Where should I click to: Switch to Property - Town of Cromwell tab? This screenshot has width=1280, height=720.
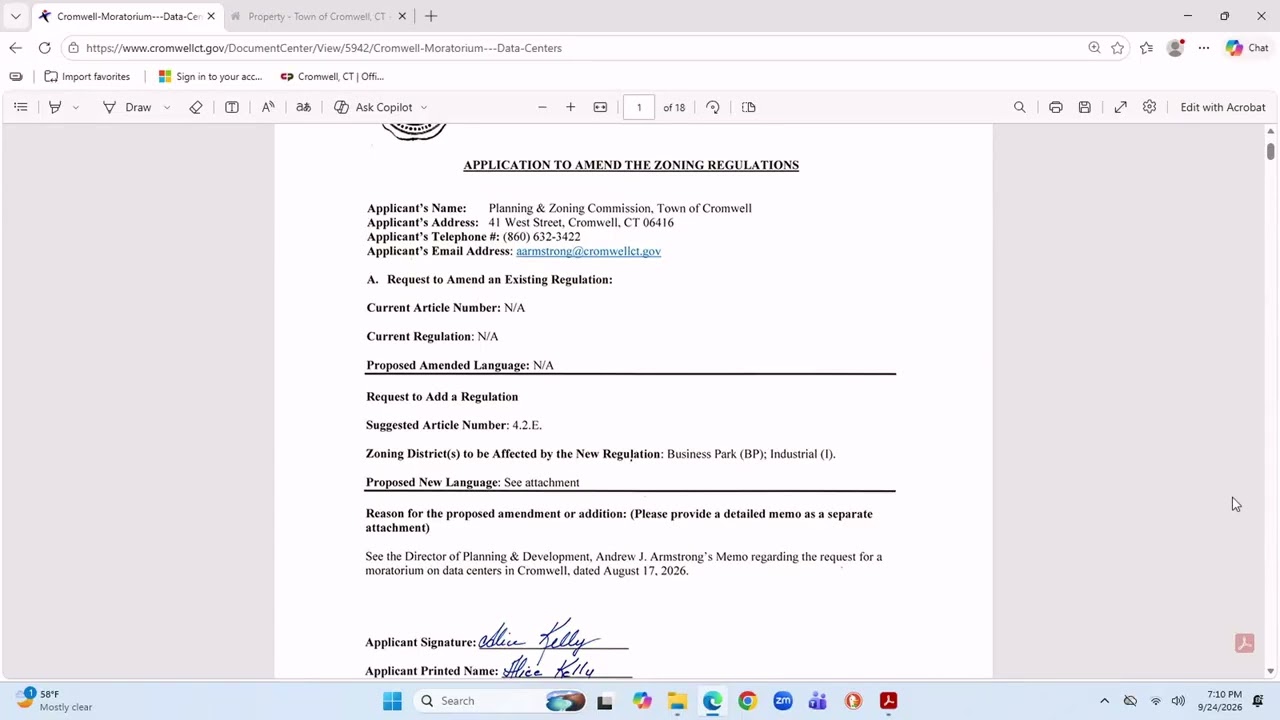pos(316,16)
